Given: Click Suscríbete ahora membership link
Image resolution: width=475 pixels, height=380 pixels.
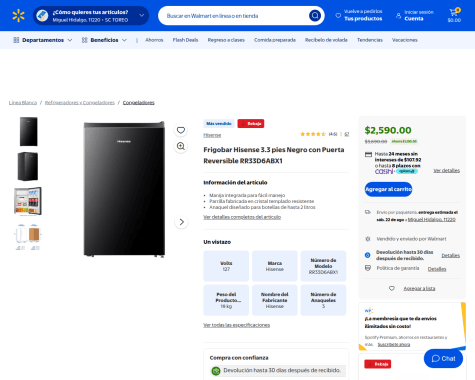Looking at the screenshot, I should pyautogui.click(x=394, y=344).
